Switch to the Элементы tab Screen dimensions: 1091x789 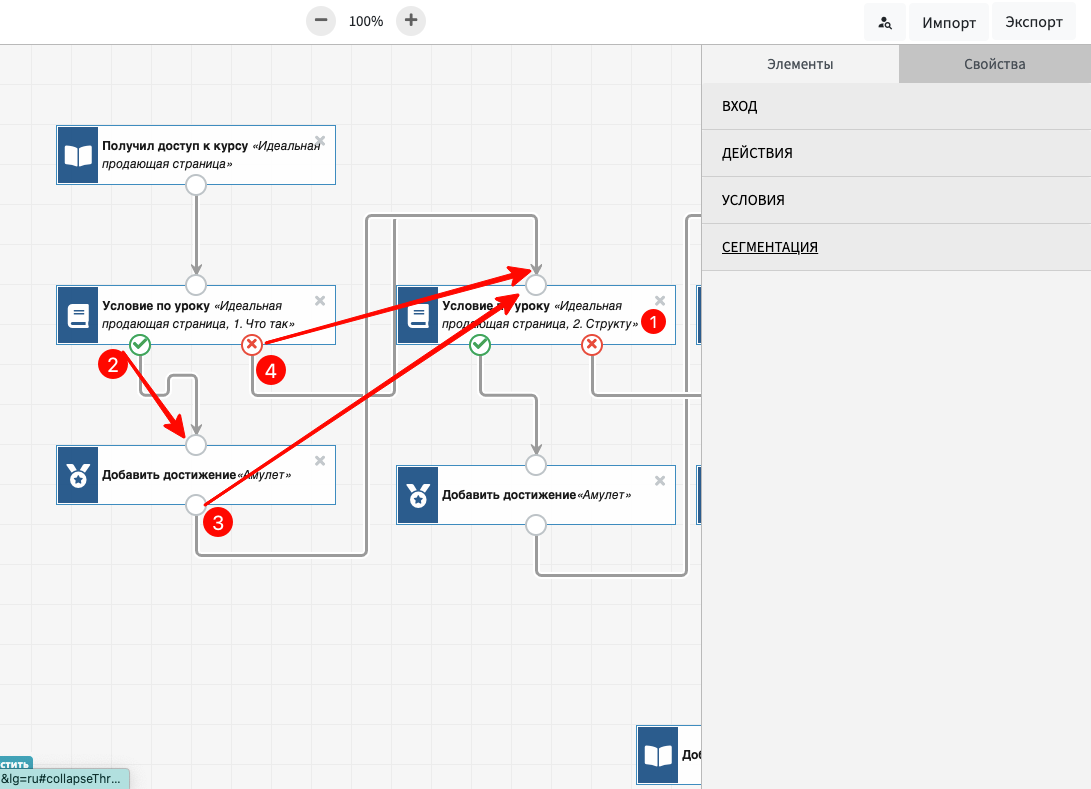[x=800, y=64]
